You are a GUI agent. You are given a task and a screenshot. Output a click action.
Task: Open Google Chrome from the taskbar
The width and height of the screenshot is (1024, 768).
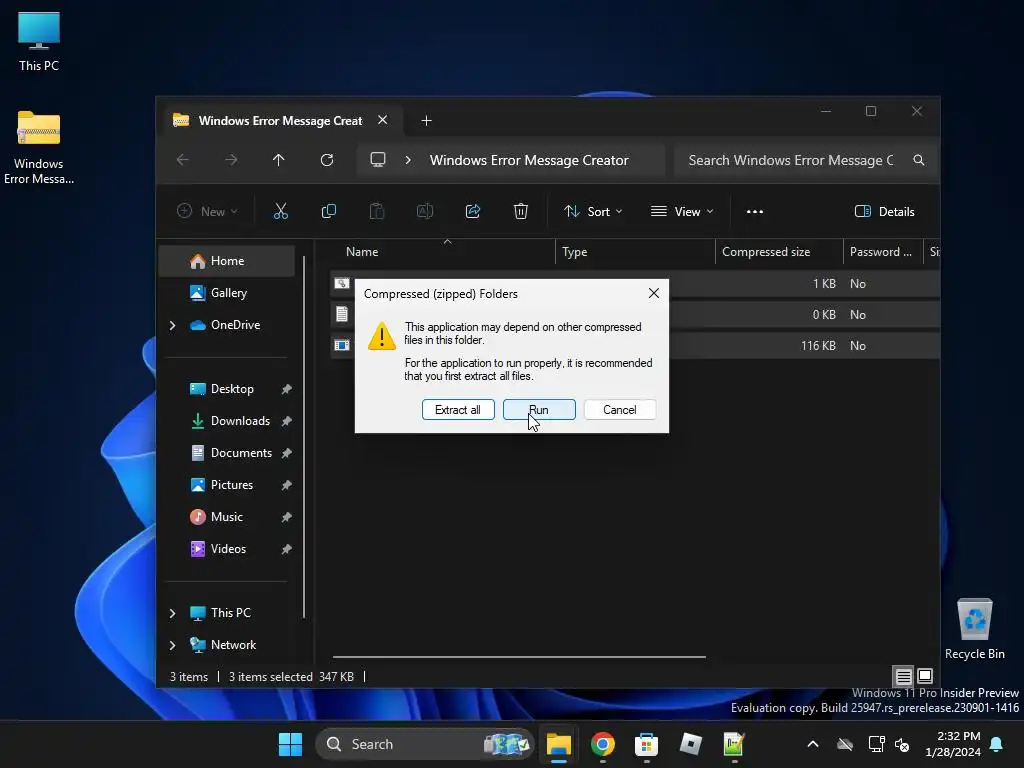point(602,744)
